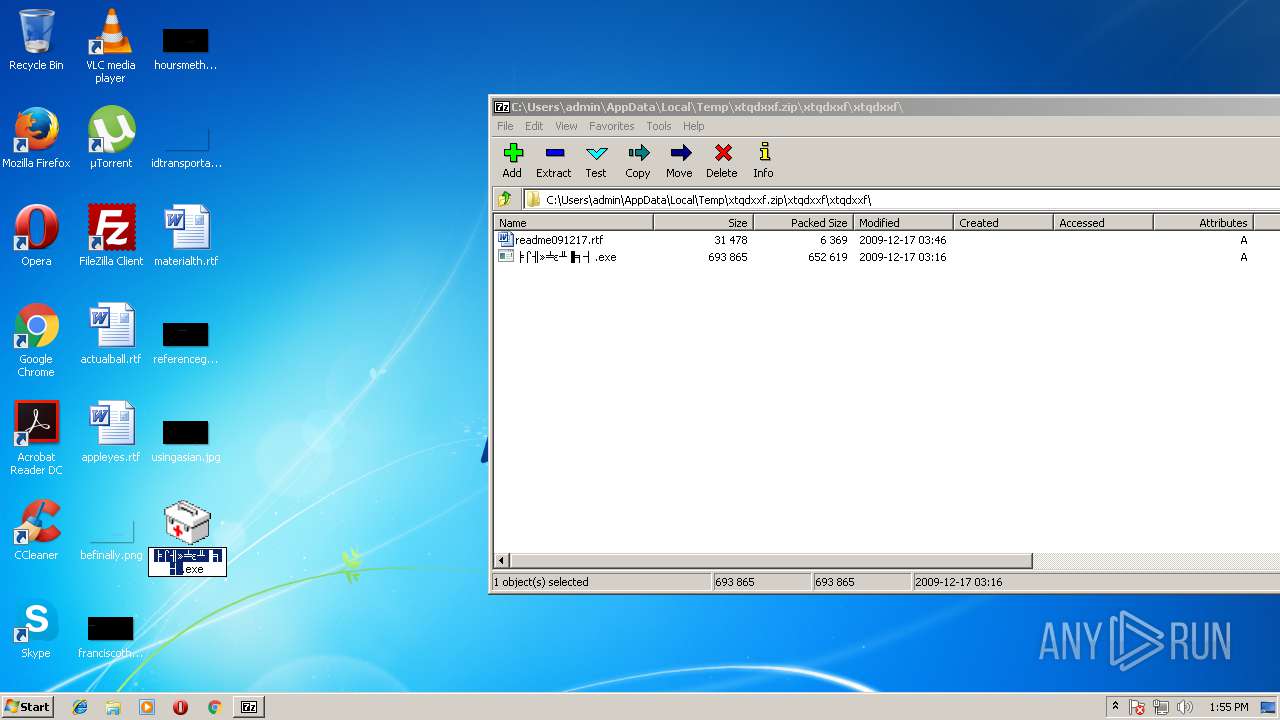This screenshot has width=1280, height=720.
Task: Select the befinally.png desktop file
Action: pos(111,540)
